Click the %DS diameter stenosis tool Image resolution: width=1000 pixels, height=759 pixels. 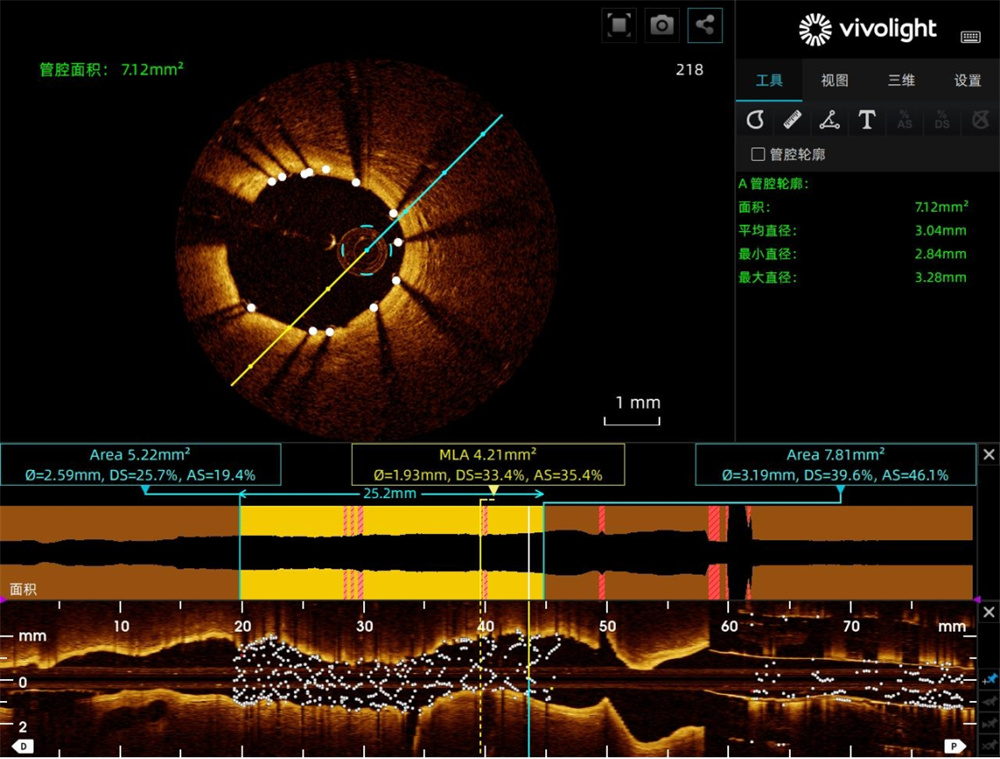pos(942,119)
